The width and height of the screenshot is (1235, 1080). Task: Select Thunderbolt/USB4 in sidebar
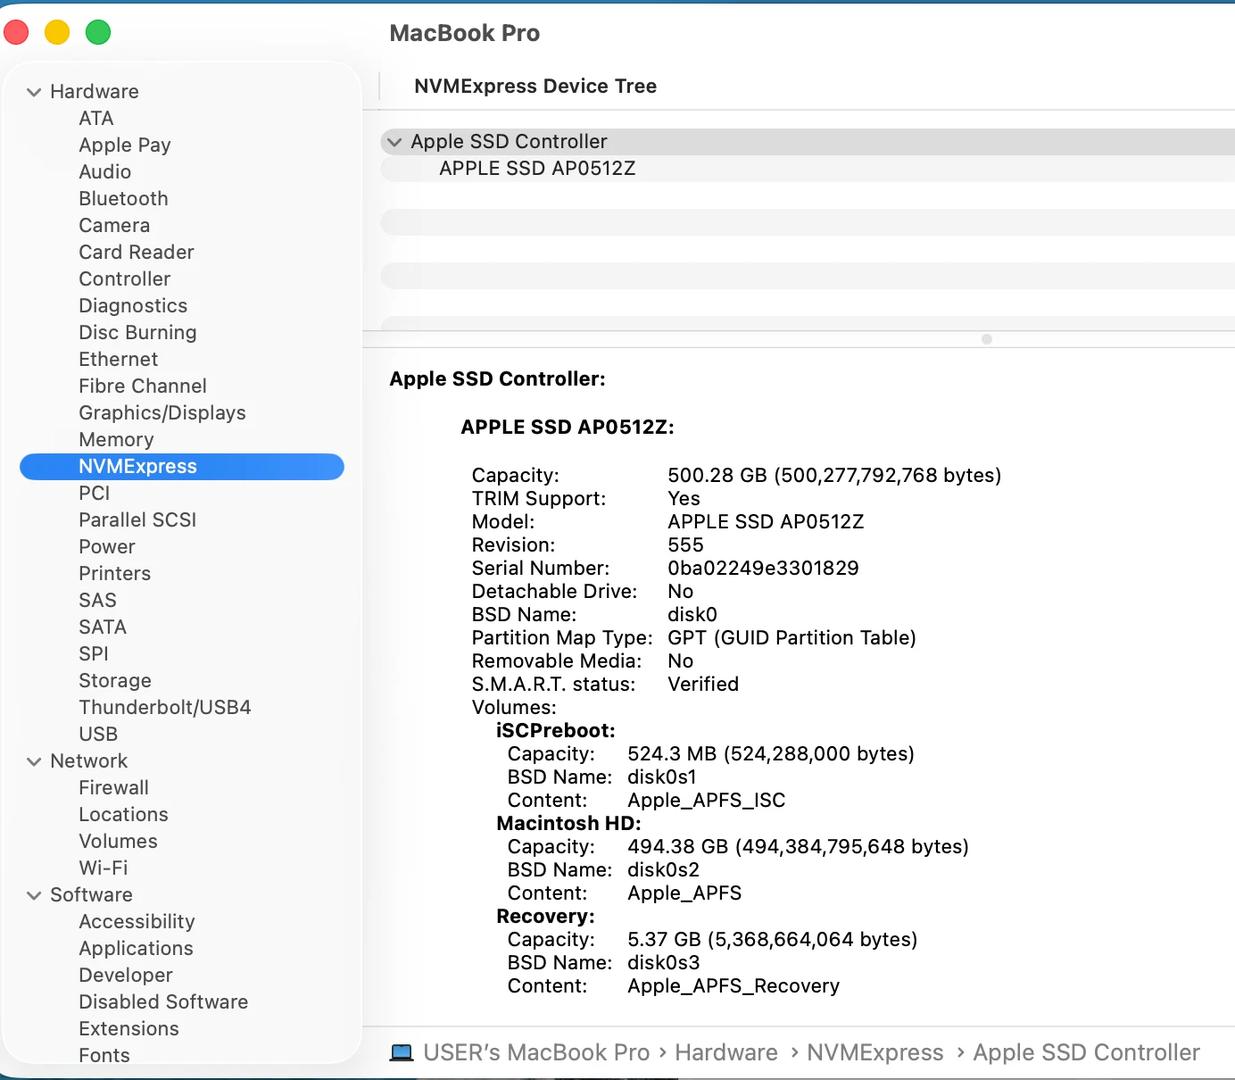coord(165,707)
